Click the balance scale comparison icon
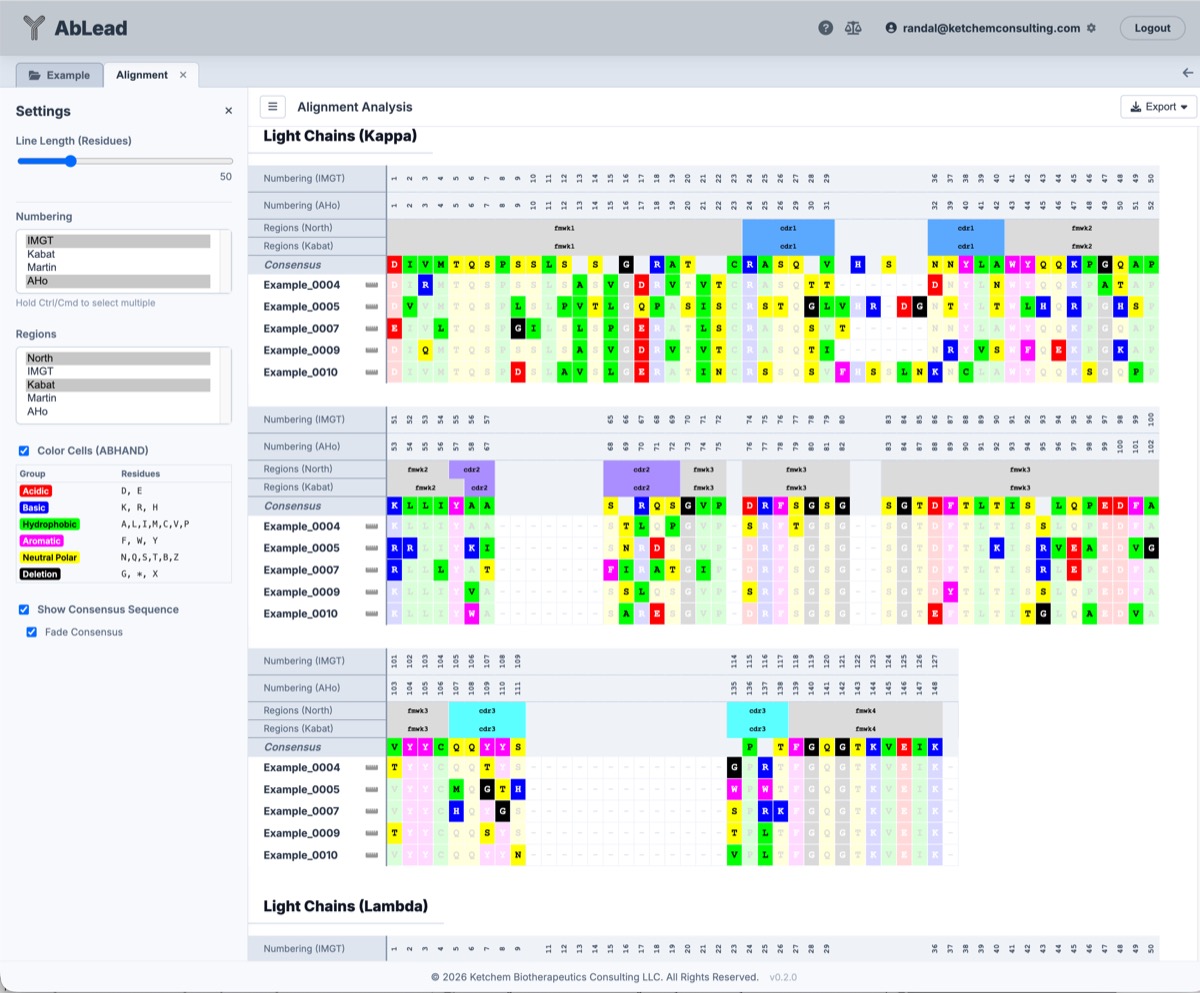The width and height of the screenshot is (1200, 993). (x=853, y=28)
